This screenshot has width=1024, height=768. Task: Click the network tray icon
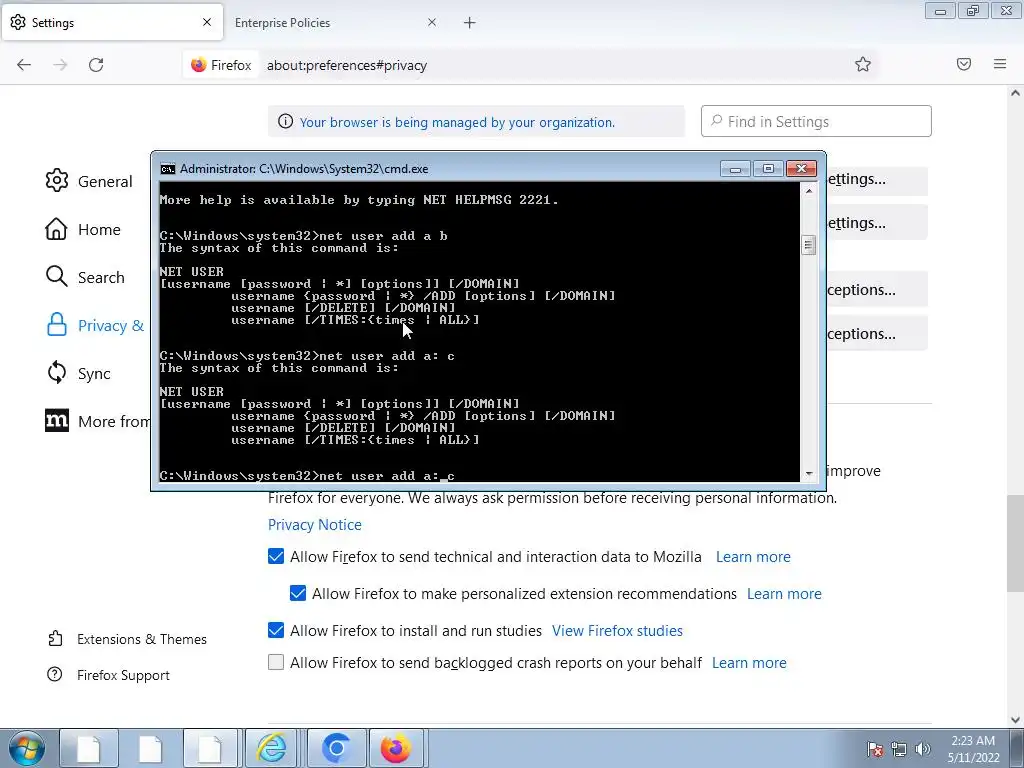899,748
